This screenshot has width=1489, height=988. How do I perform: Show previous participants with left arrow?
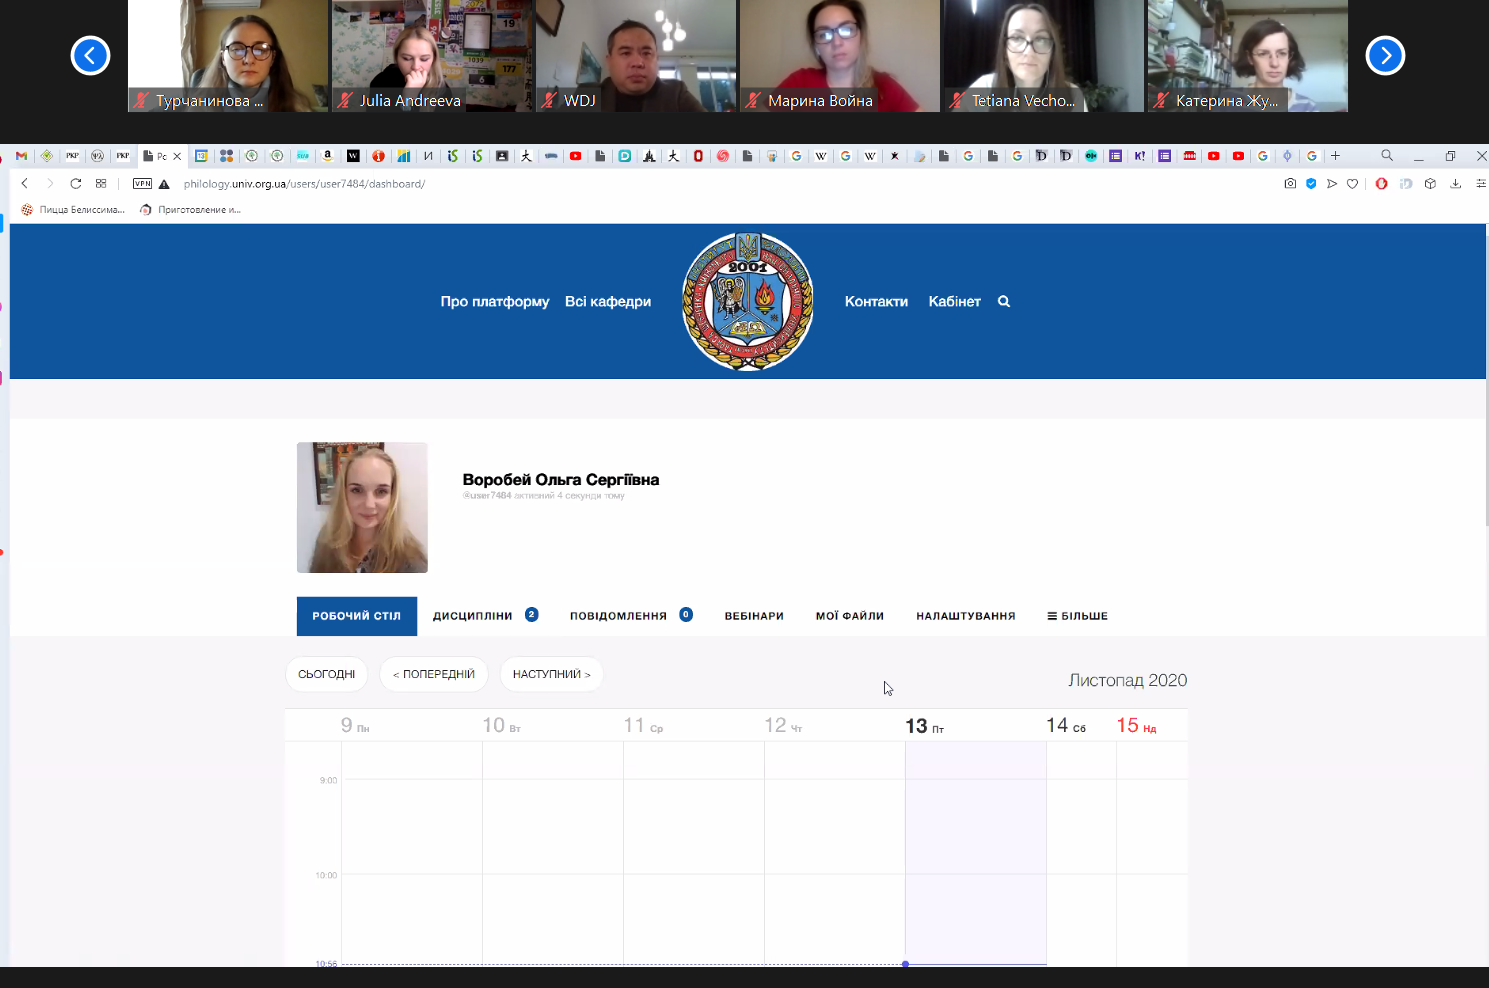tap(90, 56)
